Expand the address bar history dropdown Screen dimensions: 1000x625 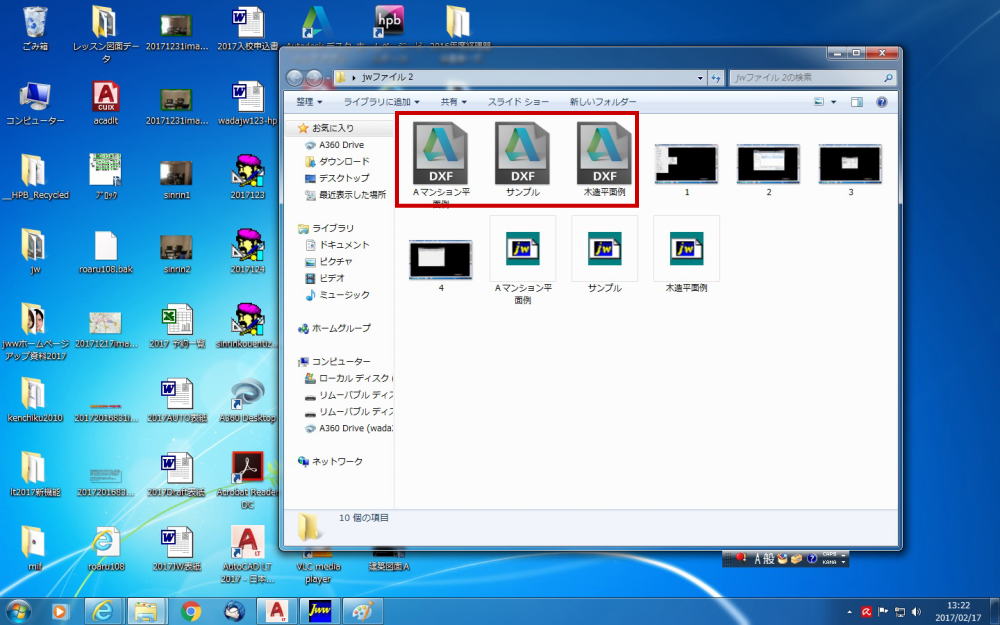click(700, 78)
